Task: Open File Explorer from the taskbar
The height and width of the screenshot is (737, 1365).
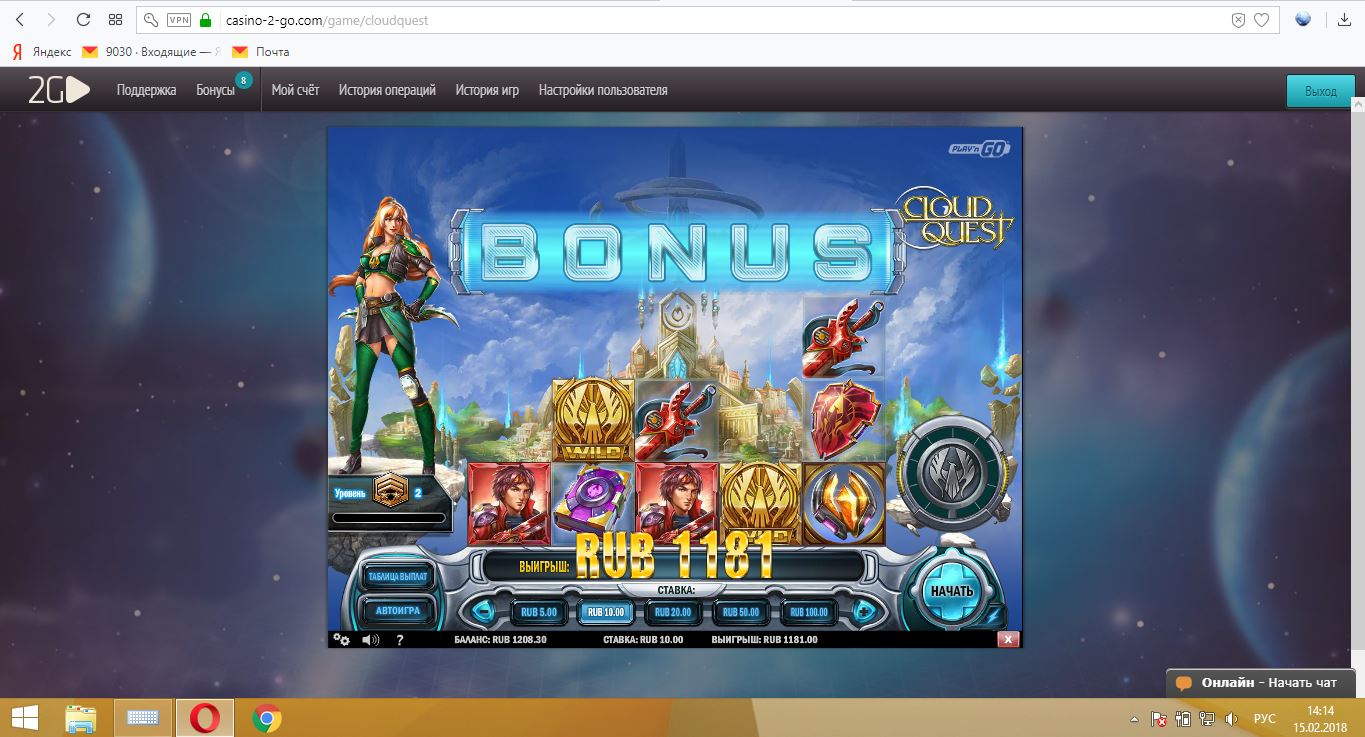Action: [x=81, y=718]
